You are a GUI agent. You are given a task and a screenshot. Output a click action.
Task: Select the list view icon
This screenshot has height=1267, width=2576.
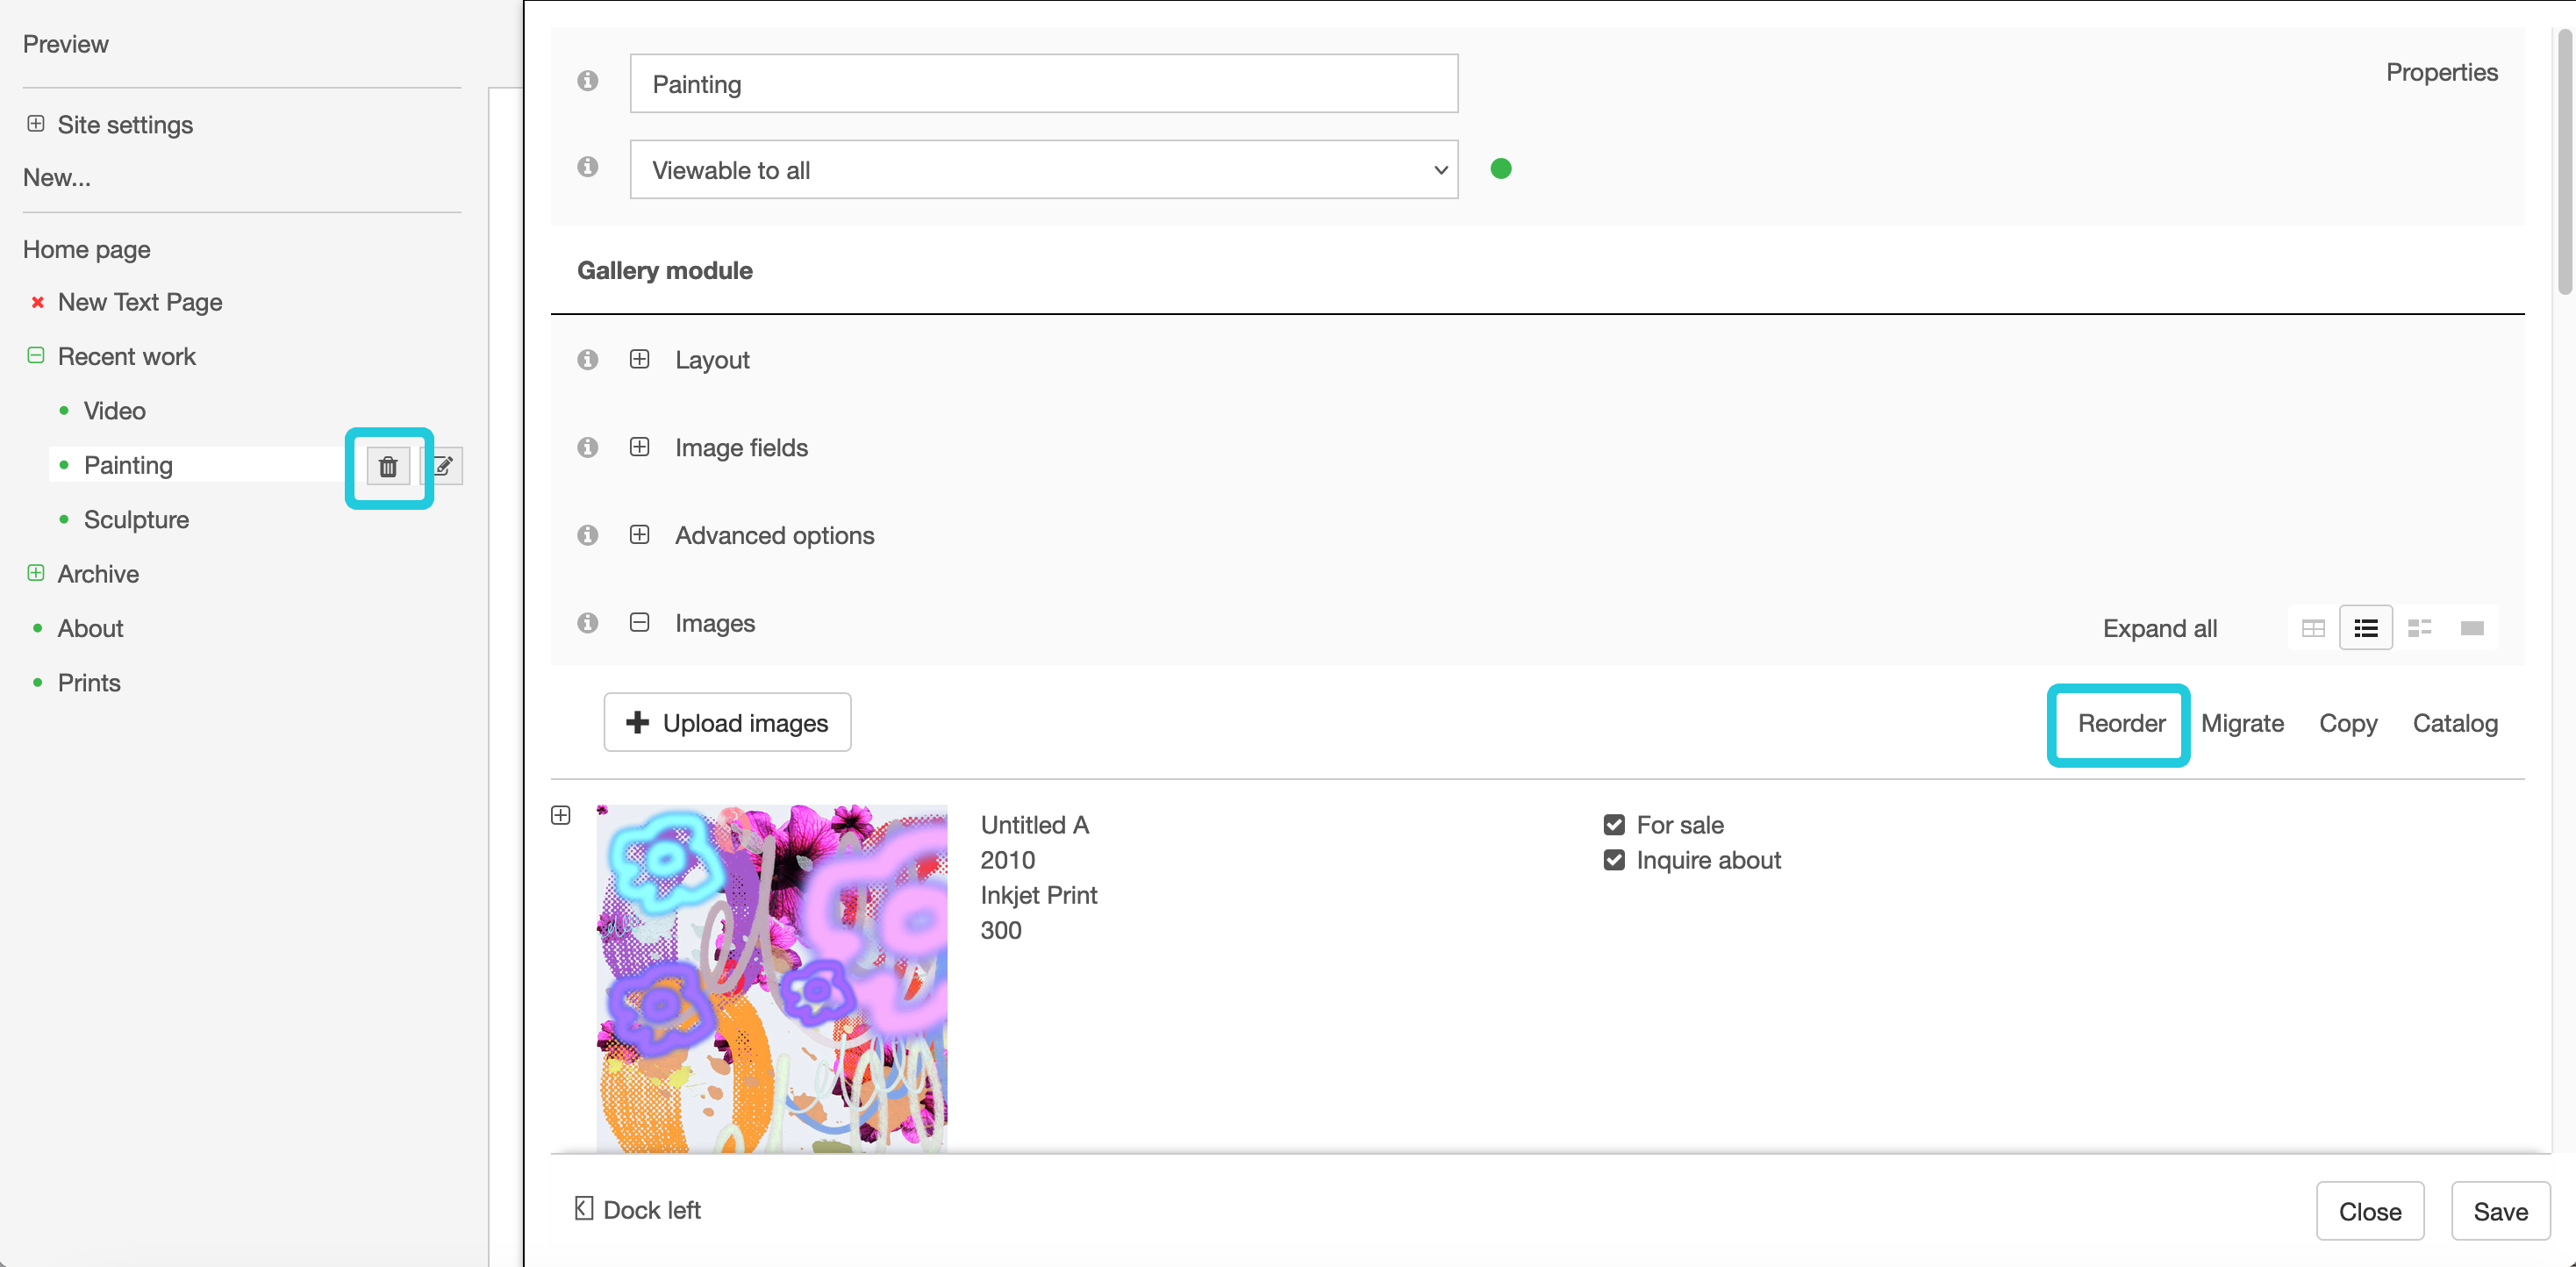(2365, 628)
